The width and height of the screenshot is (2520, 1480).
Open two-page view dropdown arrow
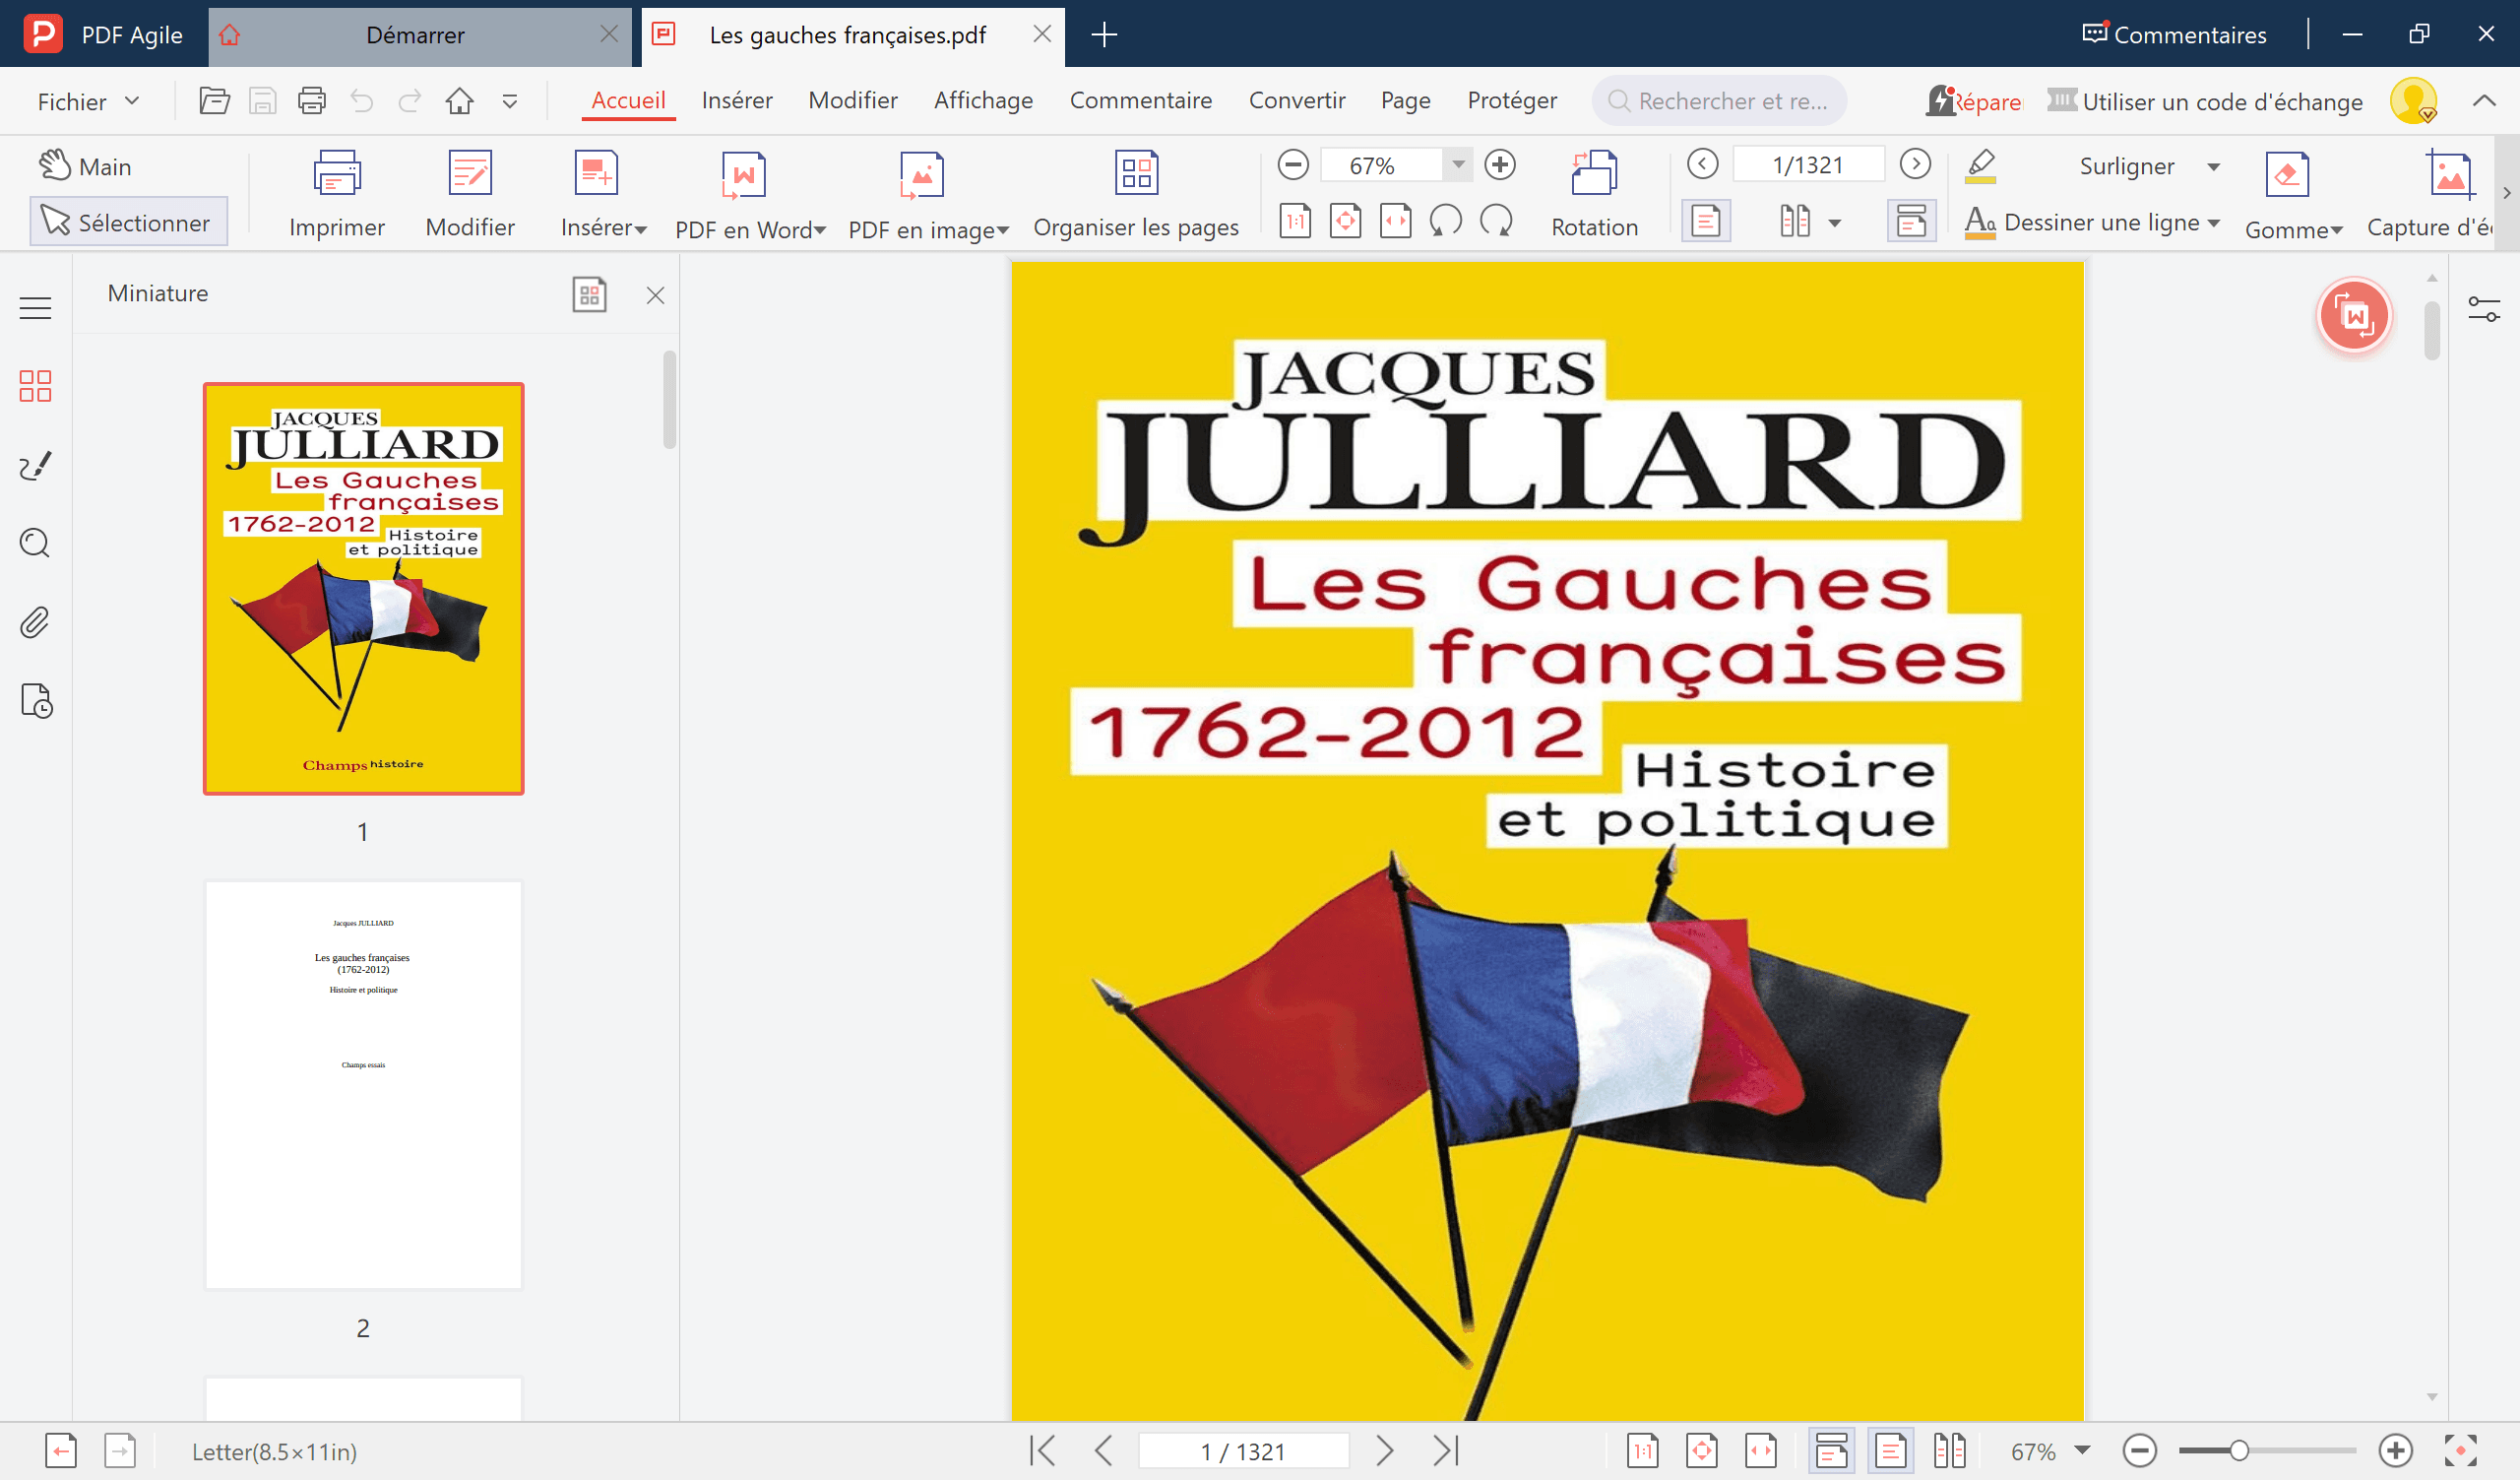click(x=1835, y=222)
